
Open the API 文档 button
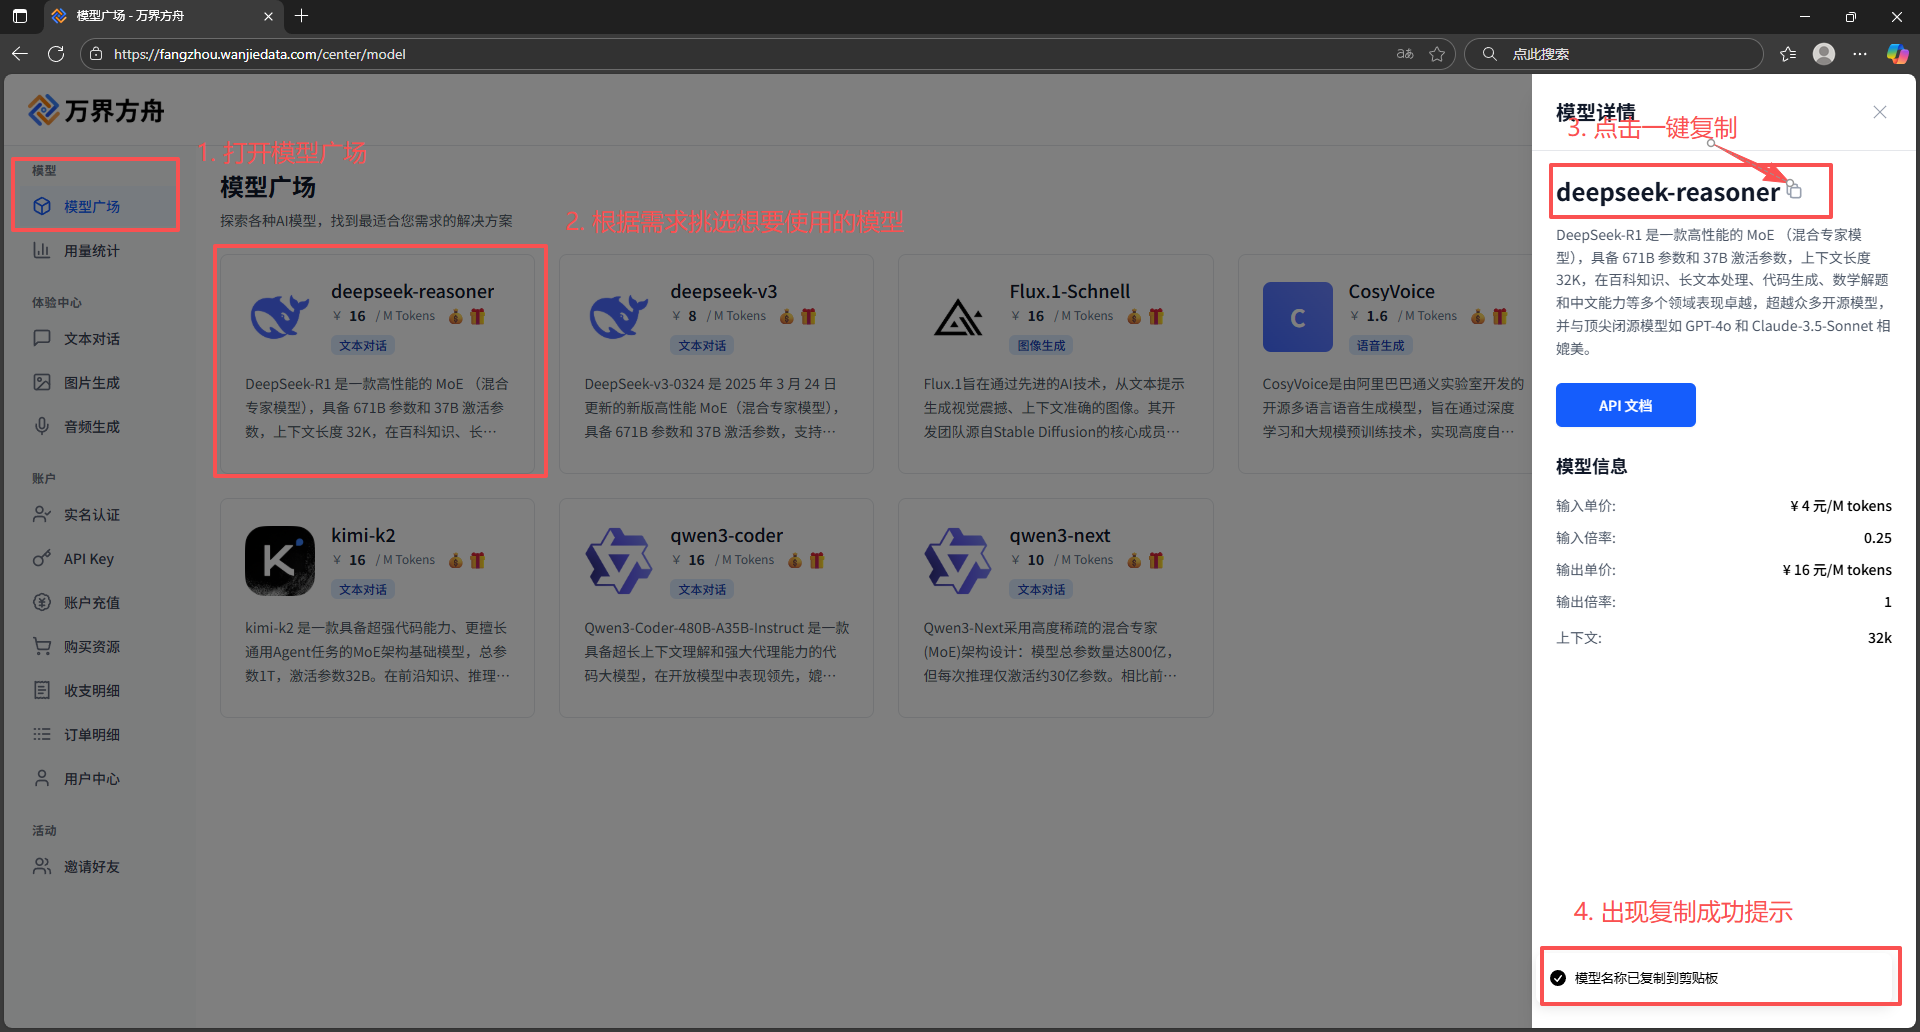1625,405
